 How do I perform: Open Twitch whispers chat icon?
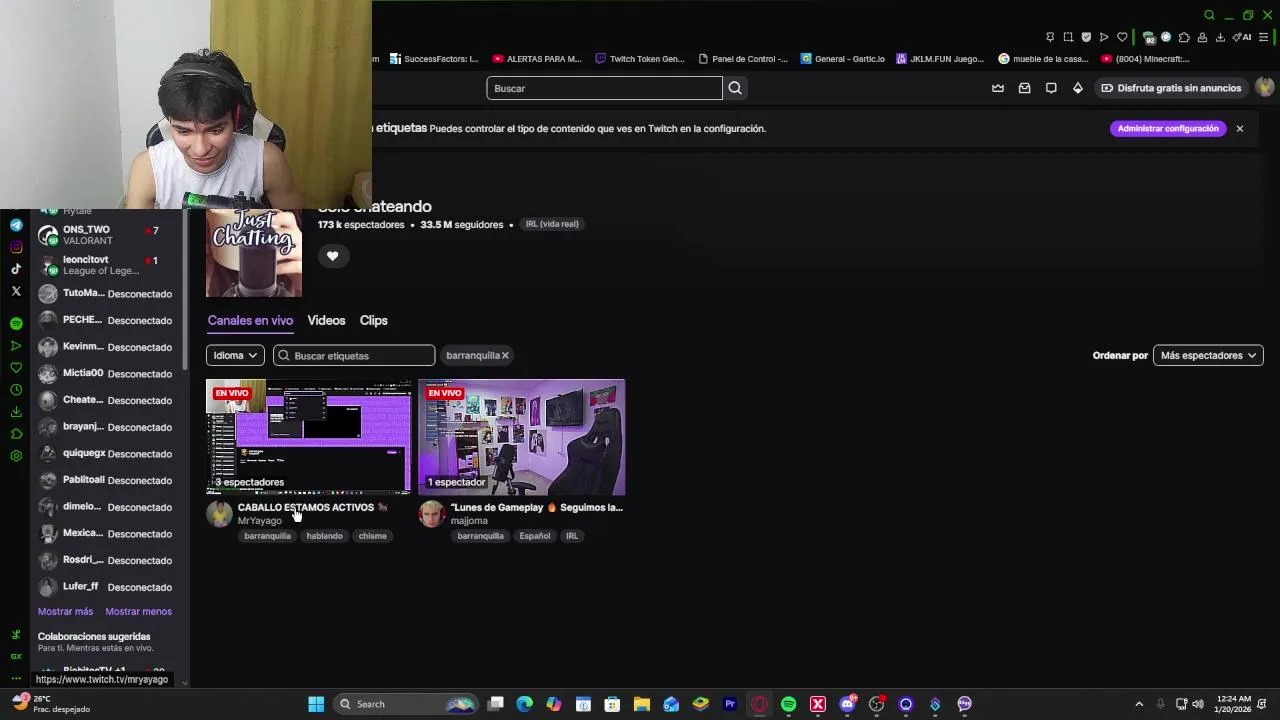(x=1051, y=88)
